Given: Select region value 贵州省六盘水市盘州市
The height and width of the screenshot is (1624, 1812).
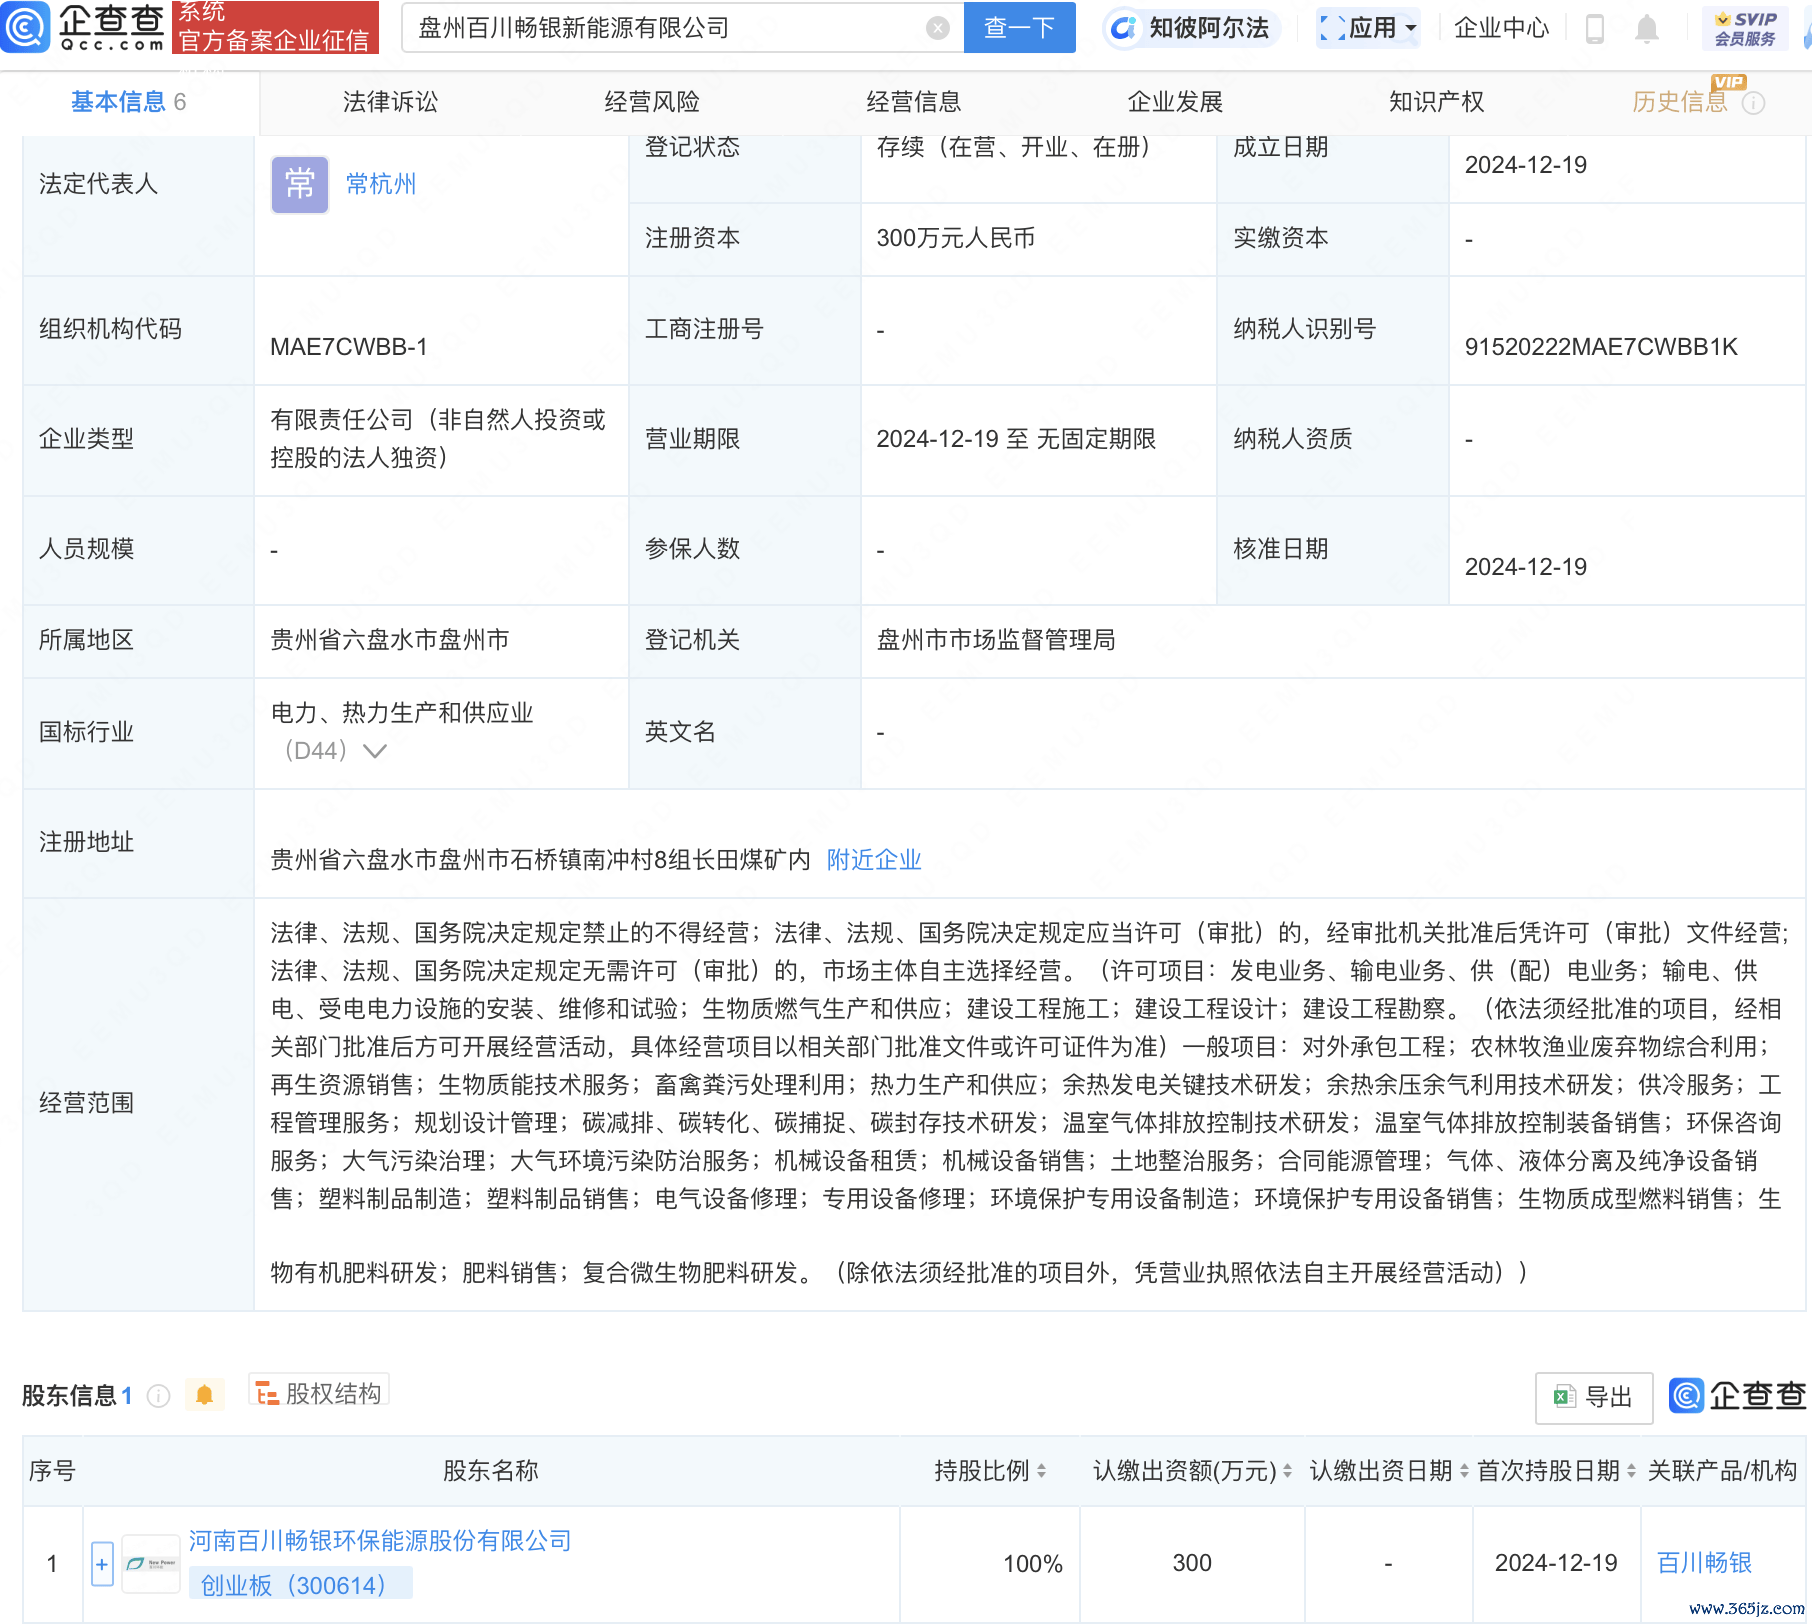Looking at the screenshot, I should click(x=390, y=640).
